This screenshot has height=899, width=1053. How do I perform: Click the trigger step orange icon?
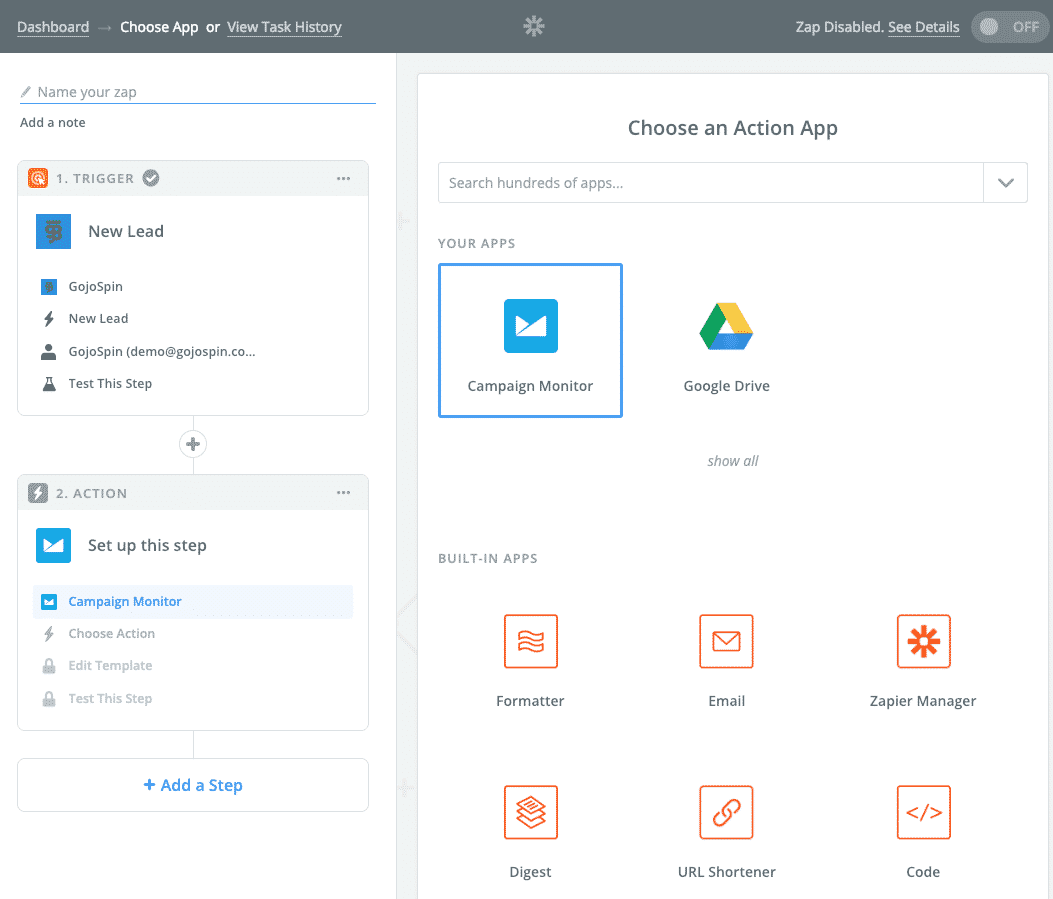tap(38, 178)
